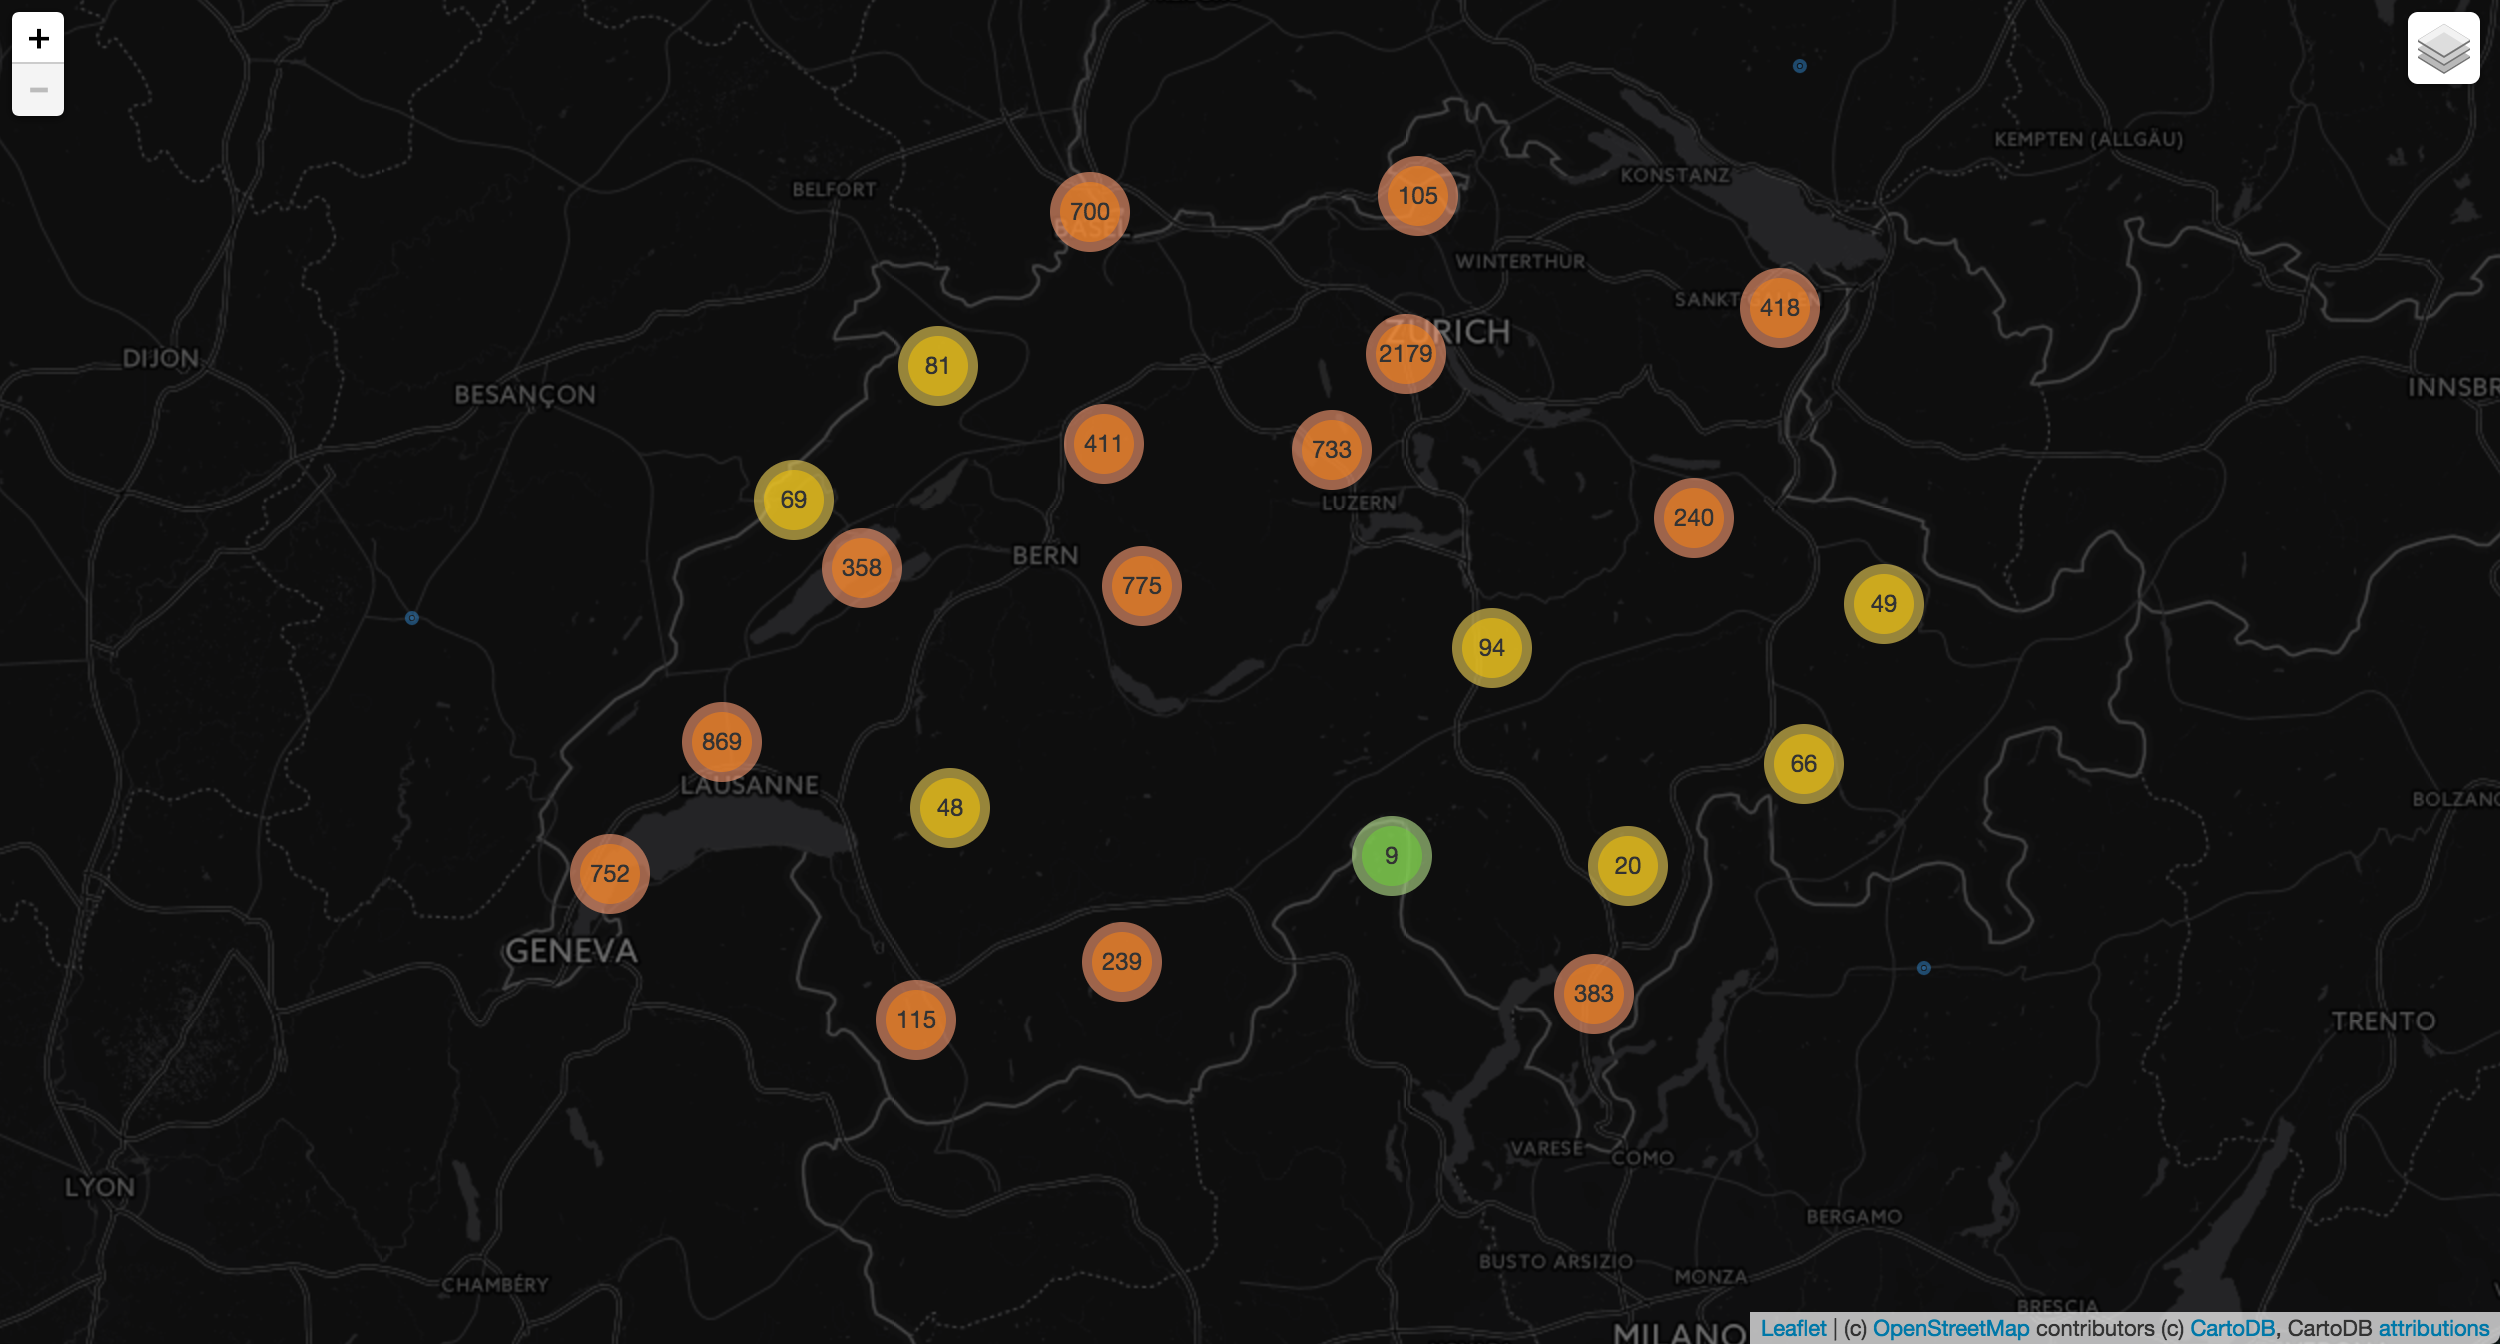Open the 752 cluster near Geneva
2500x1344 pixels.
tap(609, 873)
